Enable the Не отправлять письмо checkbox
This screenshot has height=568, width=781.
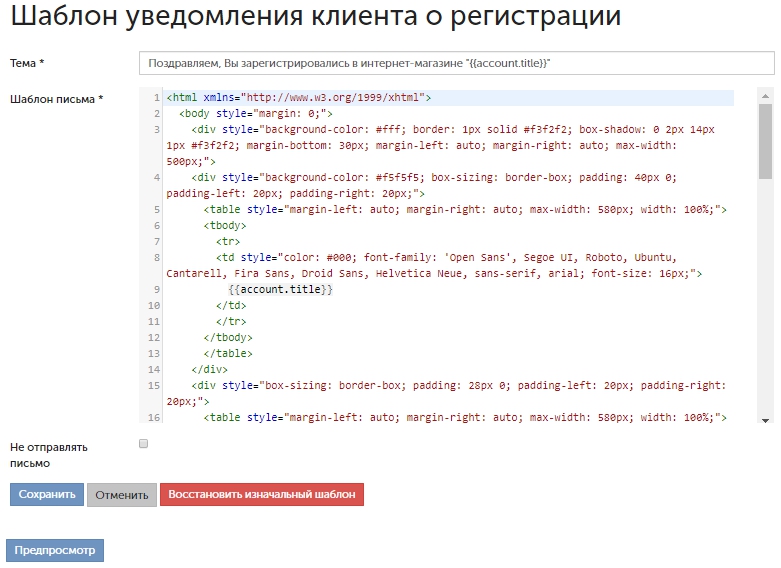pyautogui.click(x=143, y=443)
